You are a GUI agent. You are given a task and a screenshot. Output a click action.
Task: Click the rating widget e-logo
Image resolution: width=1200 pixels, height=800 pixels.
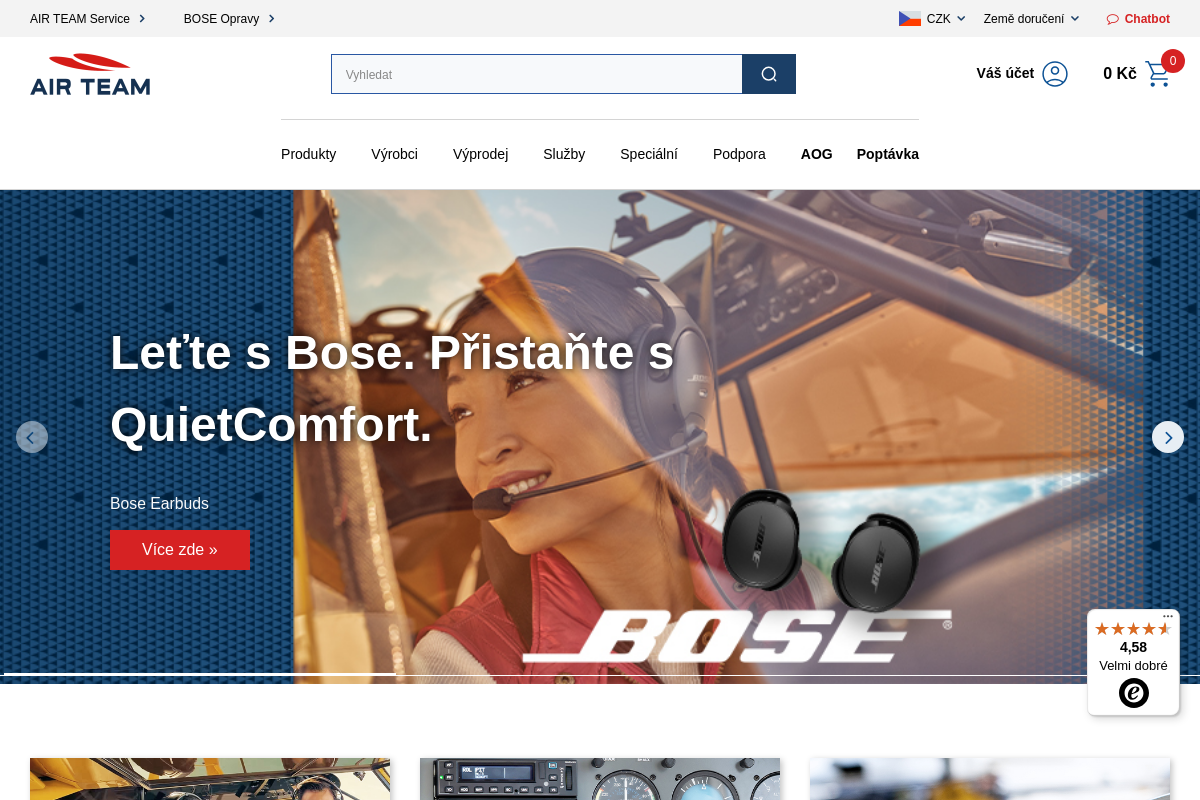point(1134,693)
